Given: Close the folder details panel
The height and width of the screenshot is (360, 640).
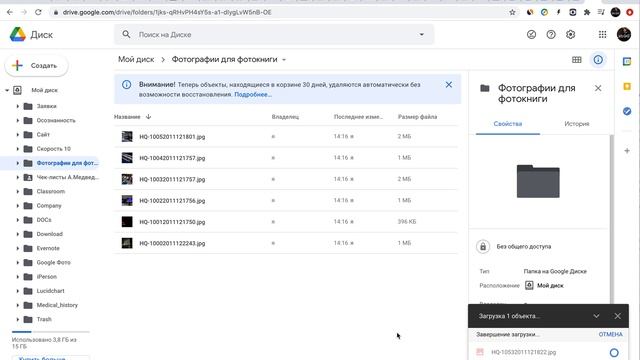Looking at the screenshot, I should pyautogui.click(x=598, y=88).
